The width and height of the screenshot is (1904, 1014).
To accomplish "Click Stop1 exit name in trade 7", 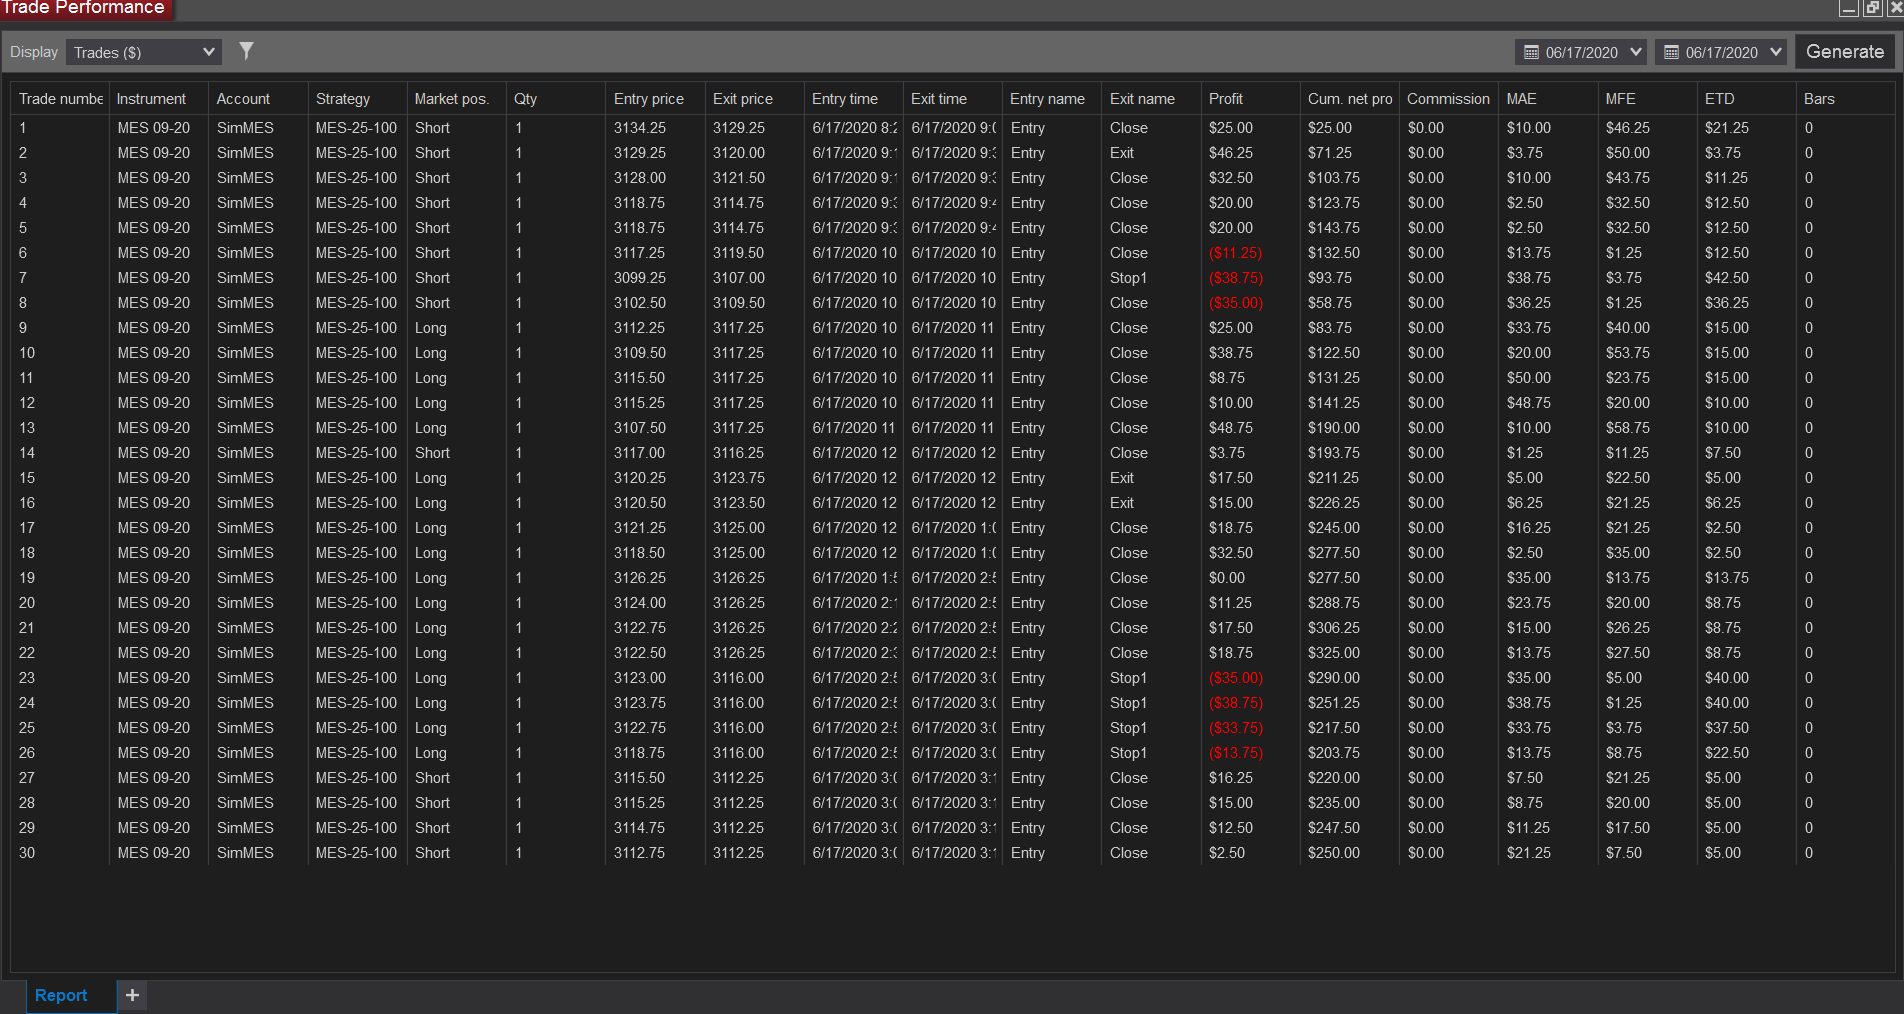I will 1128,278.
